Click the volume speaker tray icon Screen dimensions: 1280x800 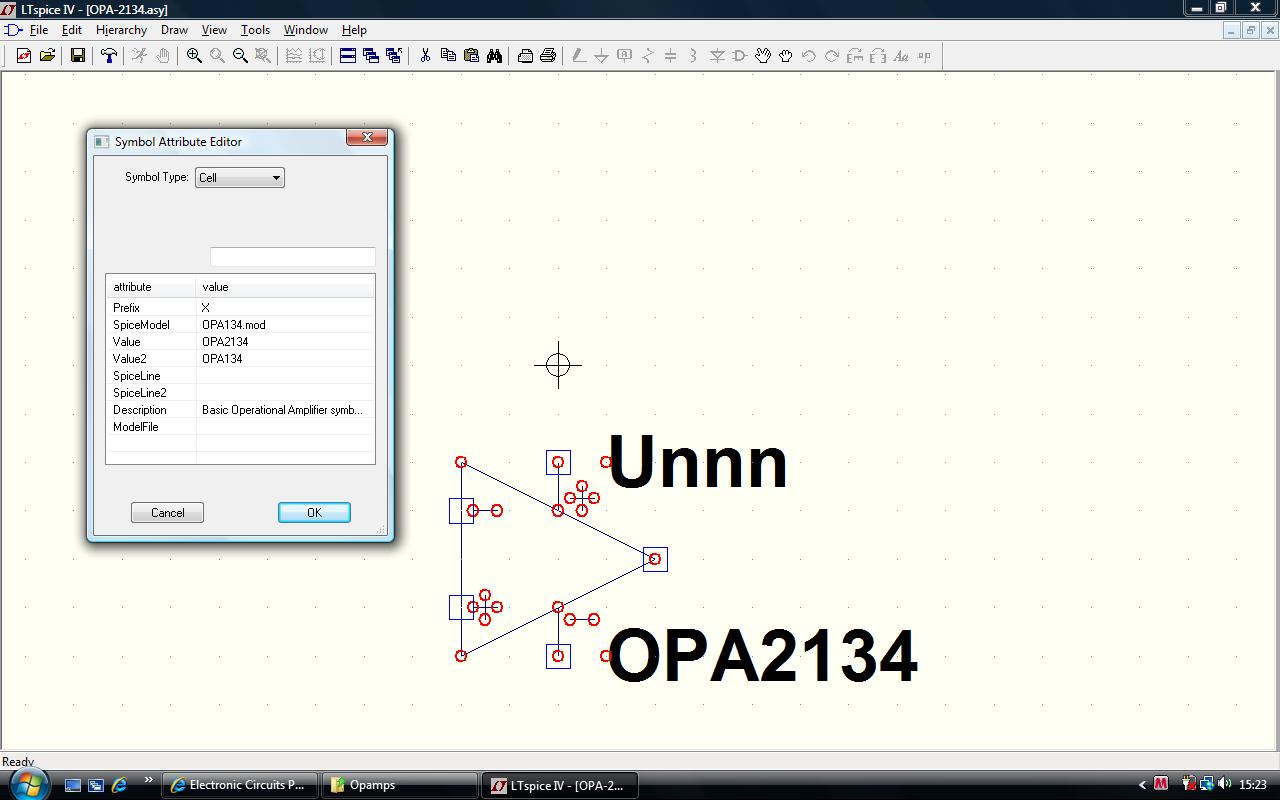point(1224,785)
